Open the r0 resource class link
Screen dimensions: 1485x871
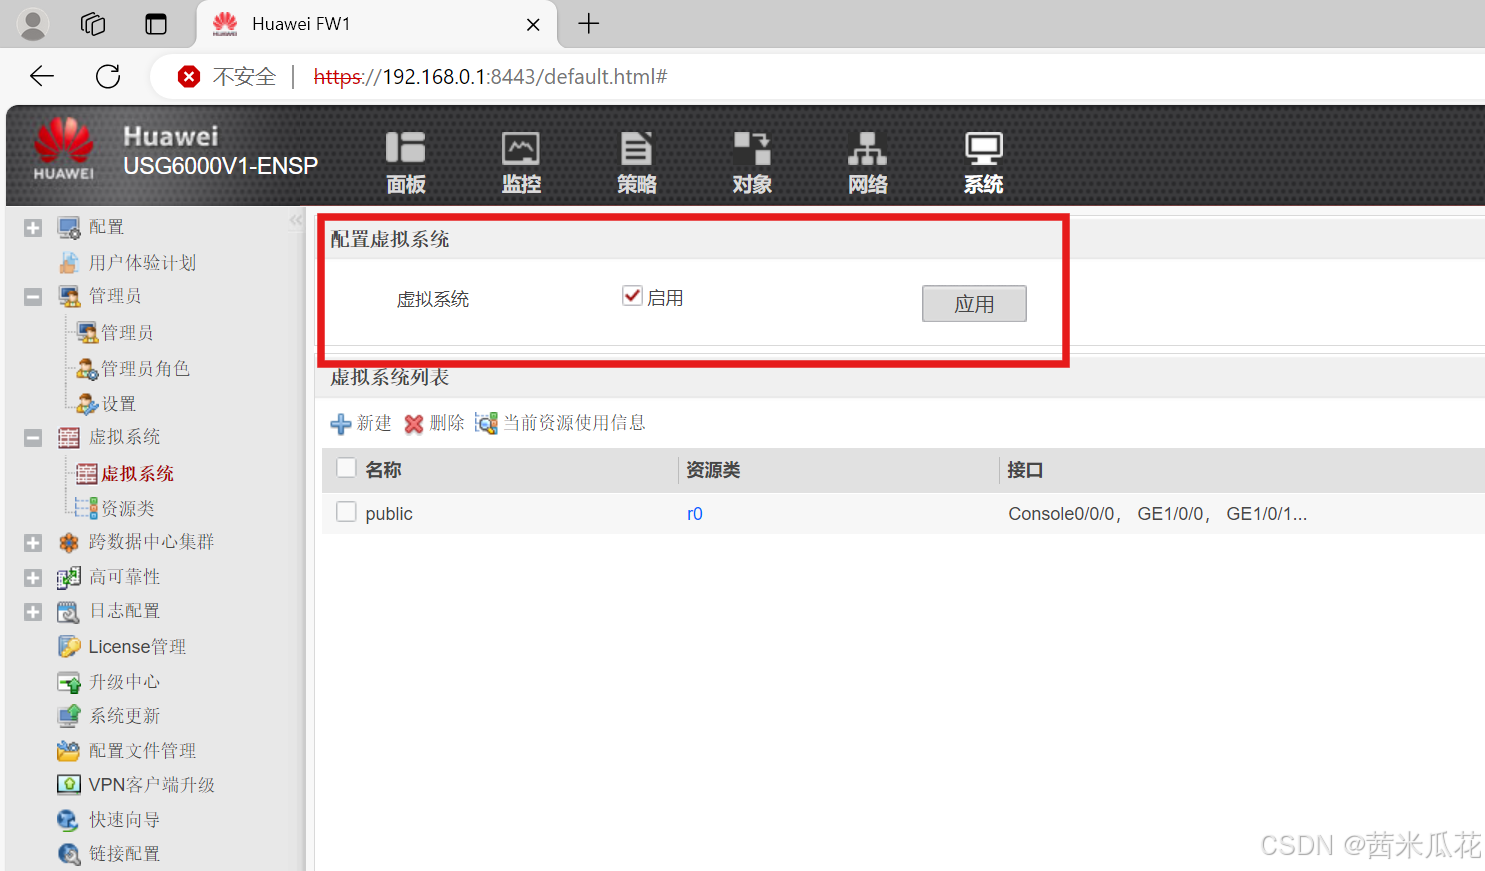point(695,514)
